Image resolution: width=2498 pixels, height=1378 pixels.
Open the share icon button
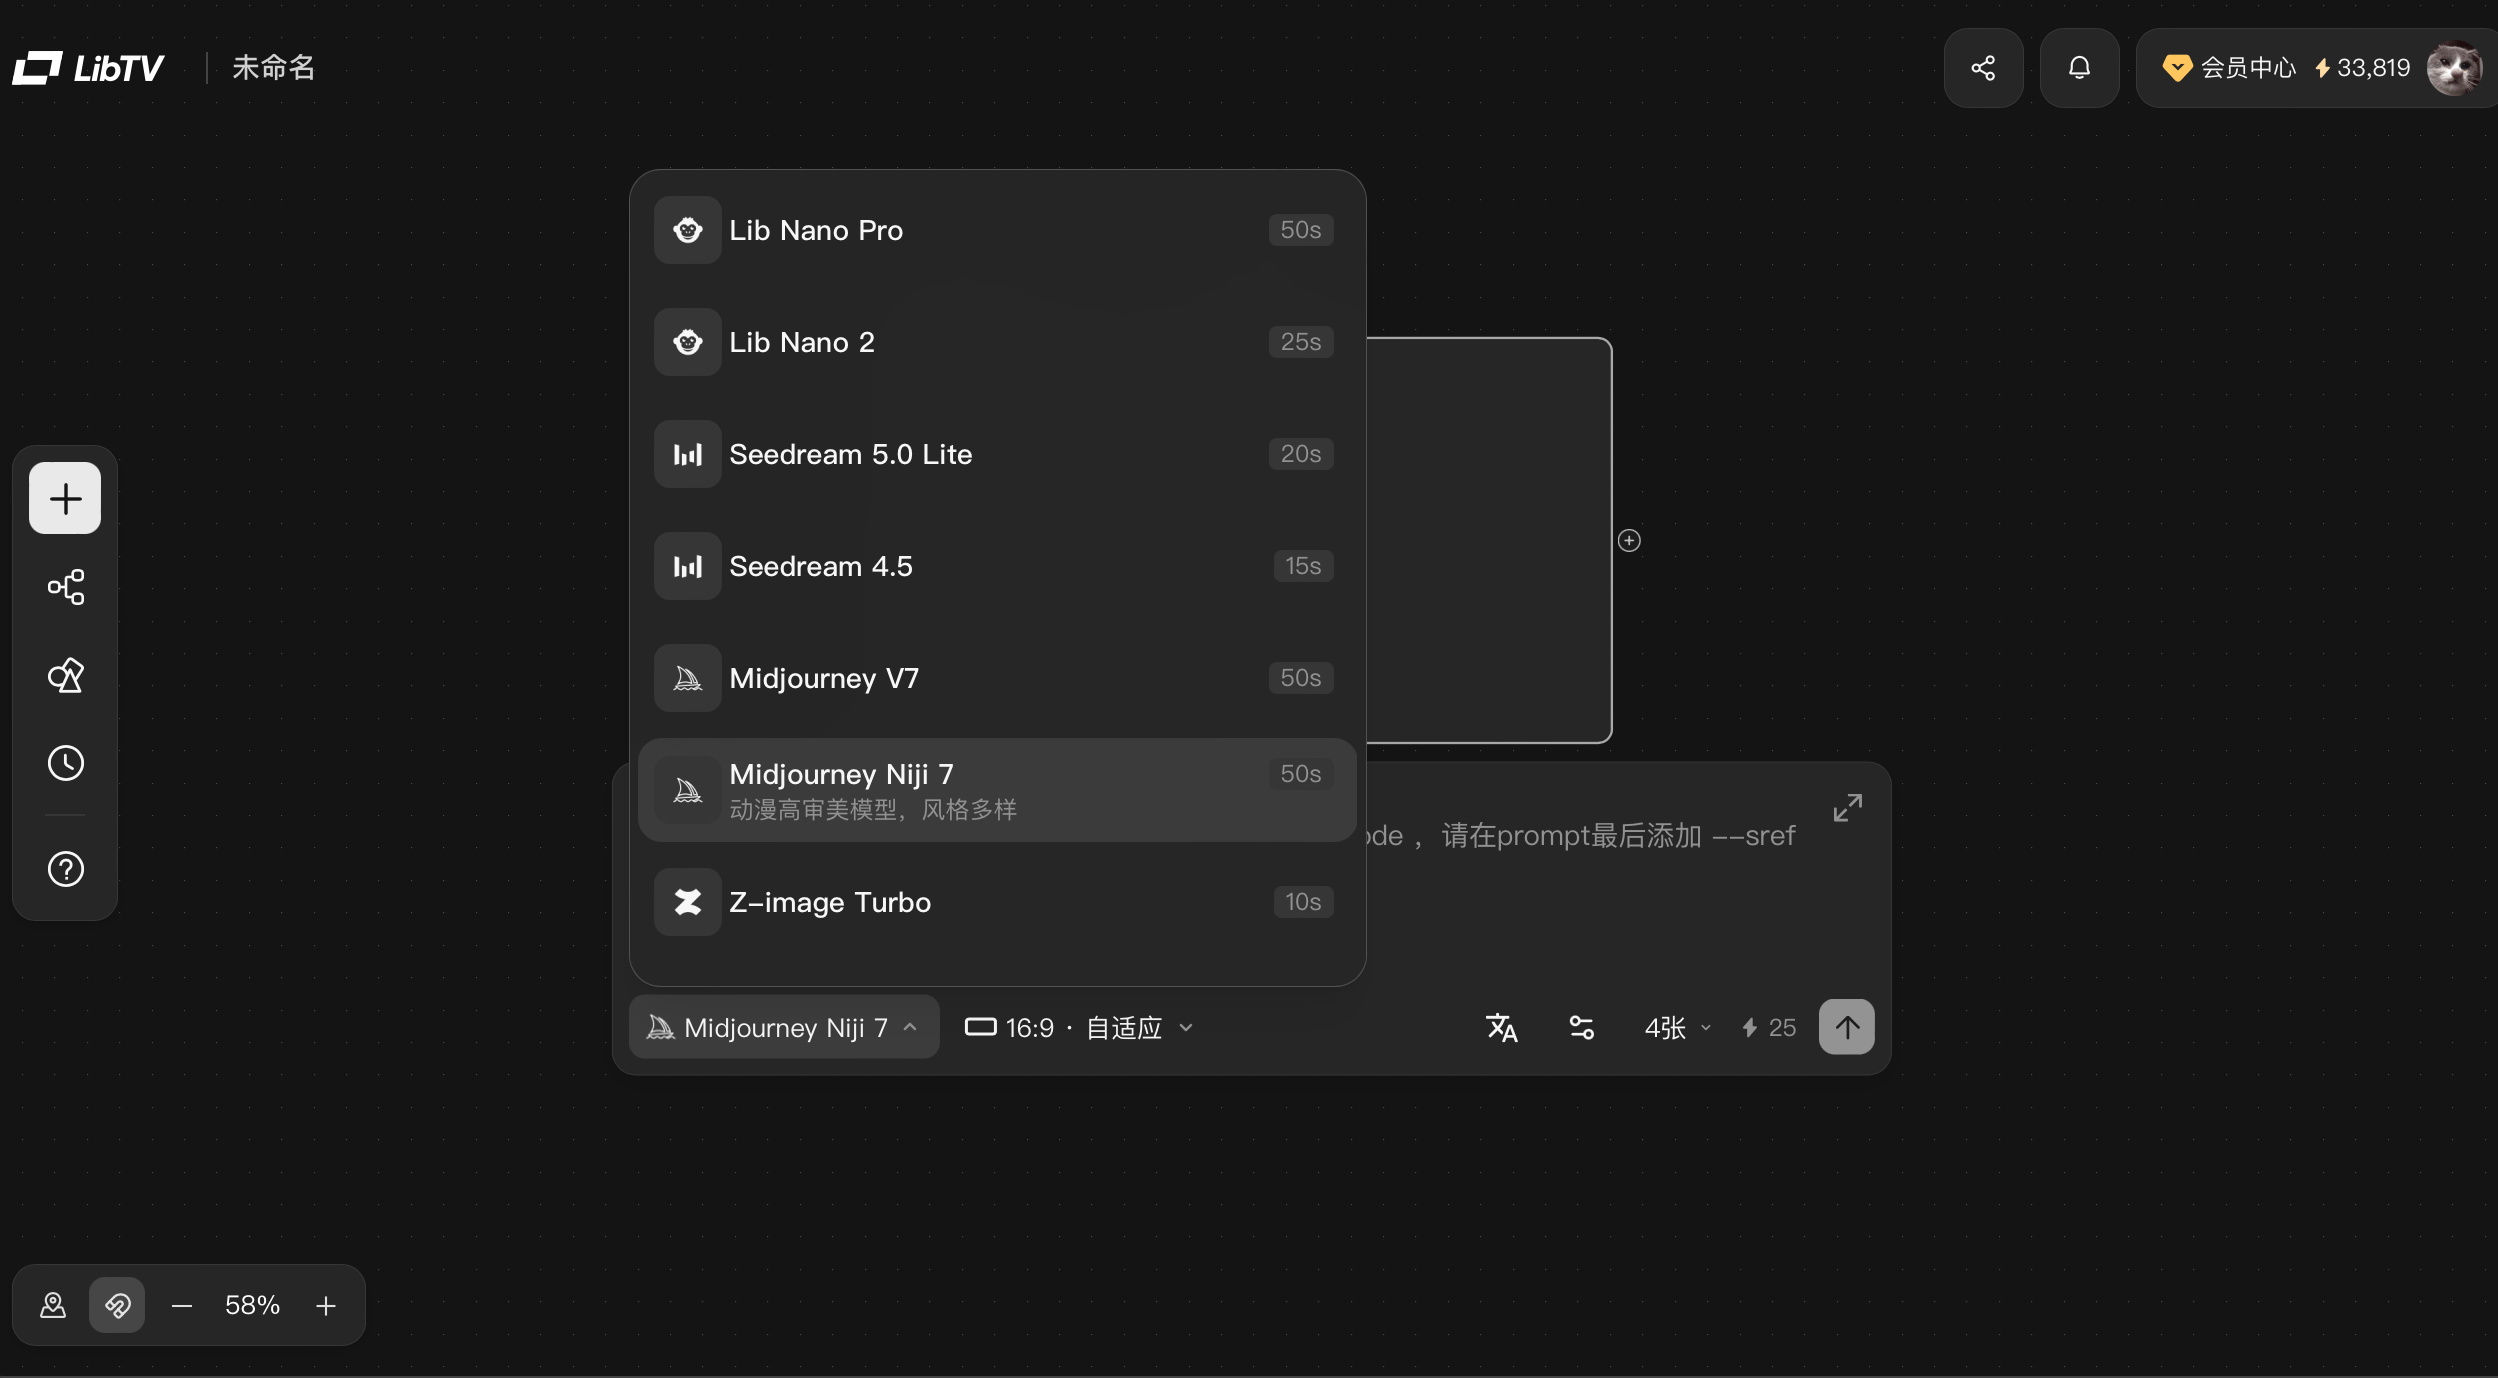pyautogui.click(x=1983, y=68)
